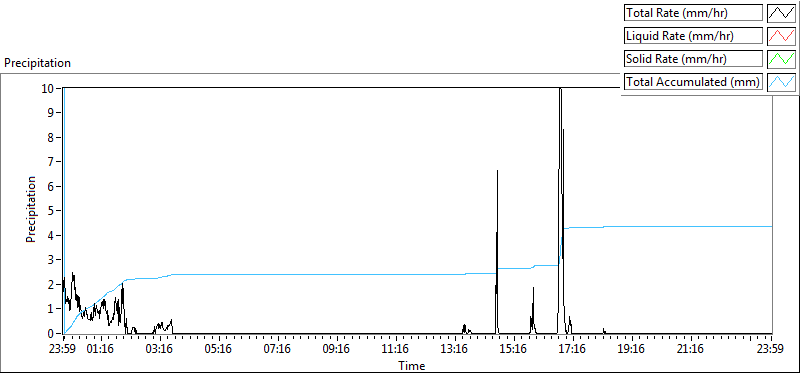The height and width of the screenshot is (373, 800).
Task: Click the Total Accumulated blue line style icon
Action: click(x=781, y=82)
